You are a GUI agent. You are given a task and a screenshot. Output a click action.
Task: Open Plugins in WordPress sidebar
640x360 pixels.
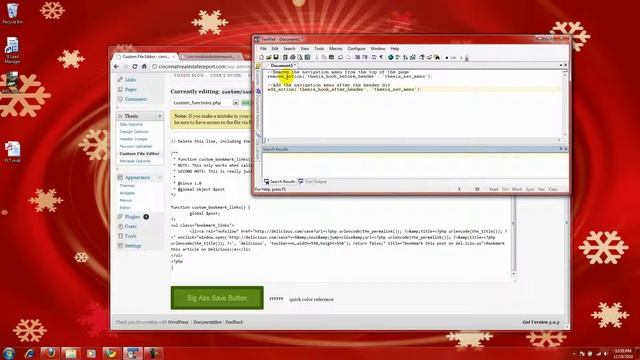coord(132,217)
